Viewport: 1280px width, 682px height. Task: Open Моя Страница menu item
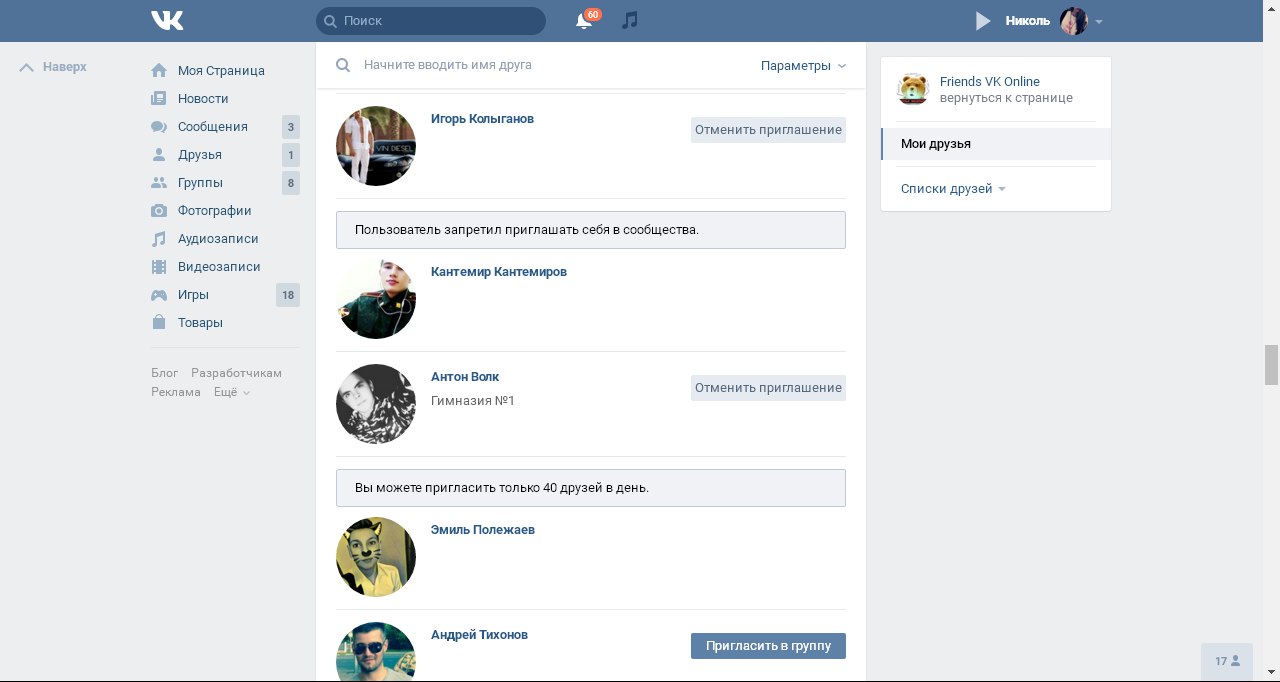coord(221,71)
